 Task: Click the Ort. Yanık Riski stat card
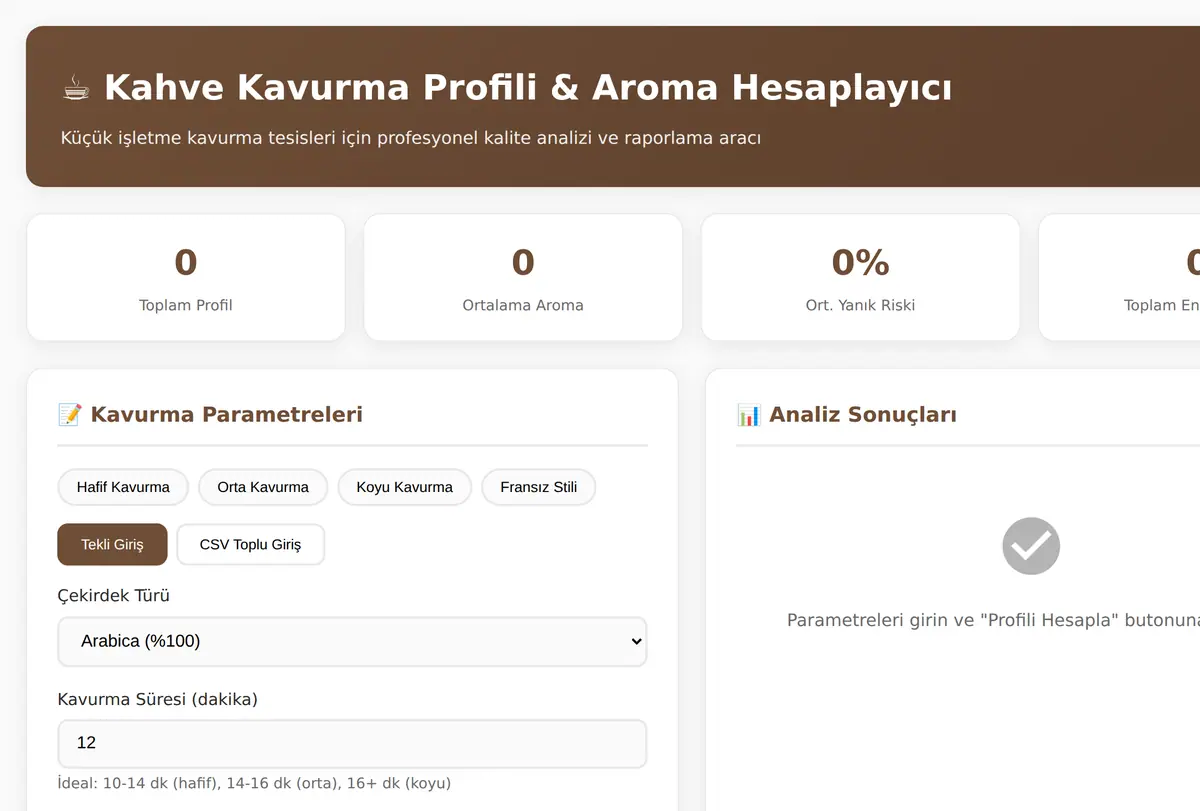click(861, 277)
